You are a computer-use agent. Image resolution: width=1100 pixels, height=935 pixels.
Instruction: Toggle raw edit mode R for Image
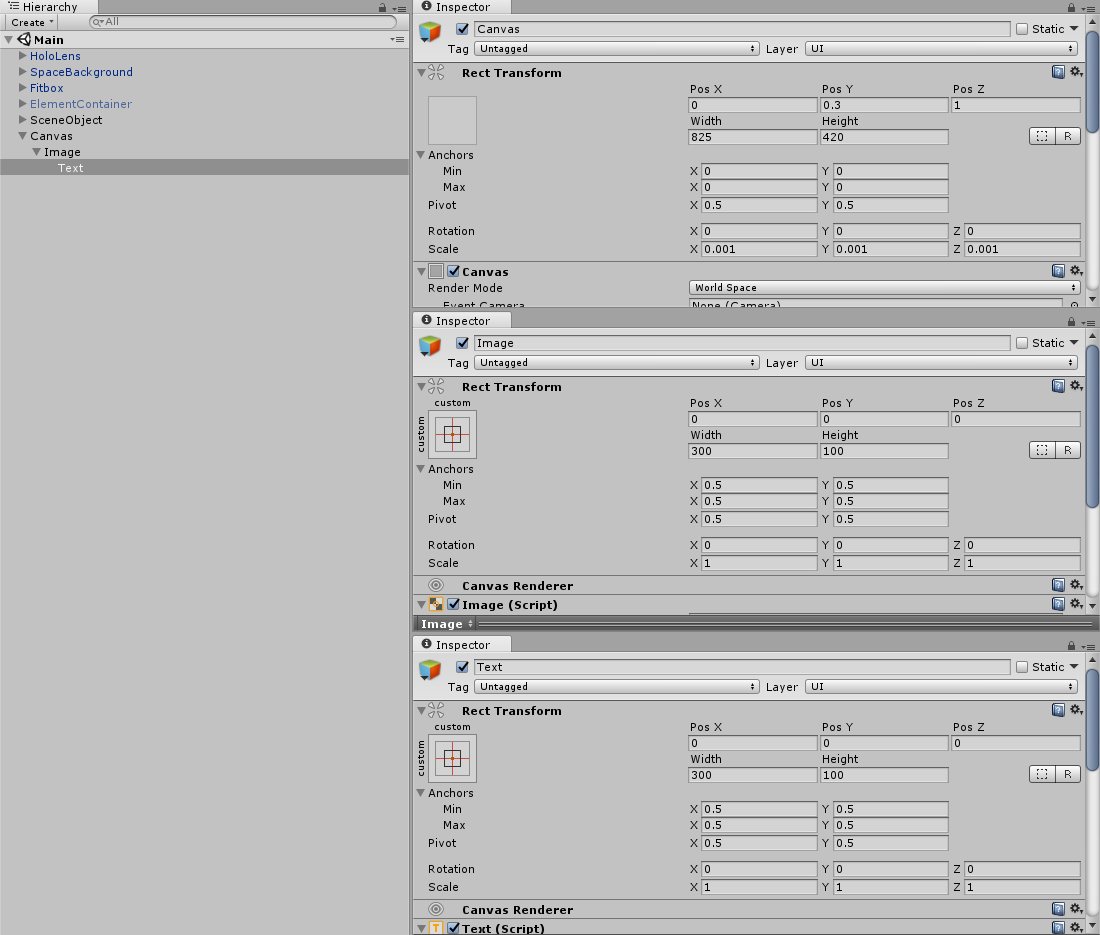click(x=1068, y=451)
